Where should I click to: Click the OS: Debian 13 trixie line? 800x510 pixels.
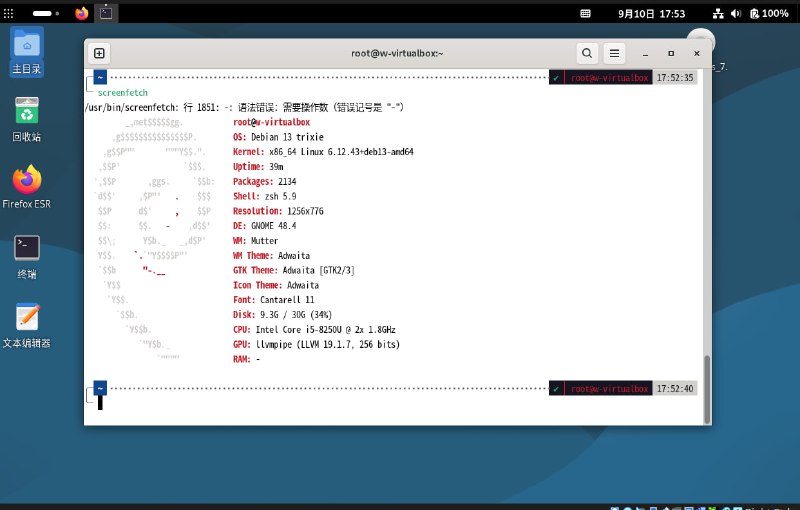tap(278, 137)
